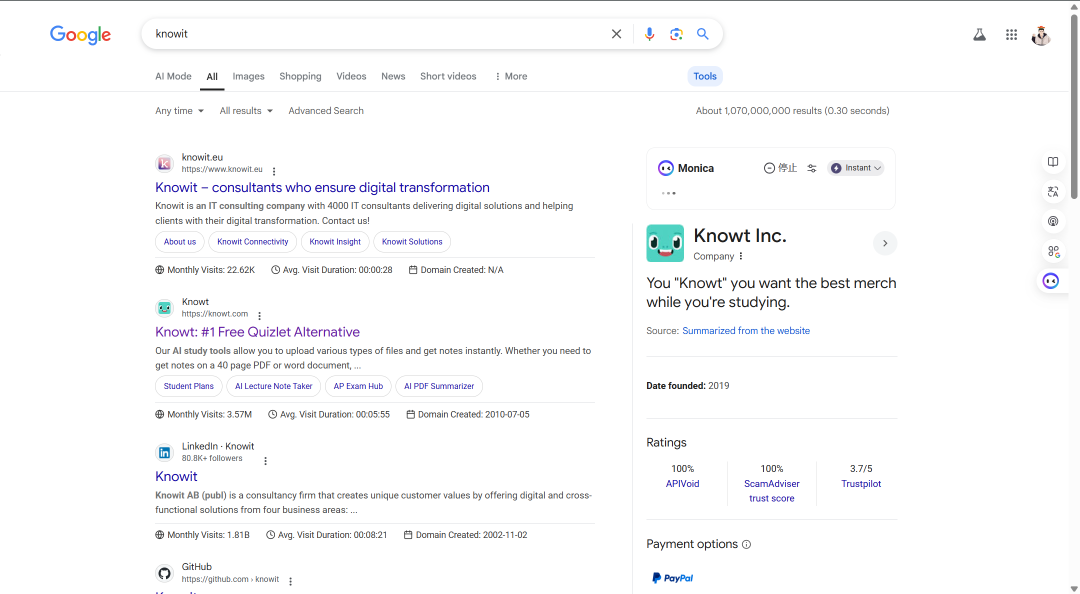
Task: Click in the search input field
Action: pyautogui.click(x=379, y=34)
